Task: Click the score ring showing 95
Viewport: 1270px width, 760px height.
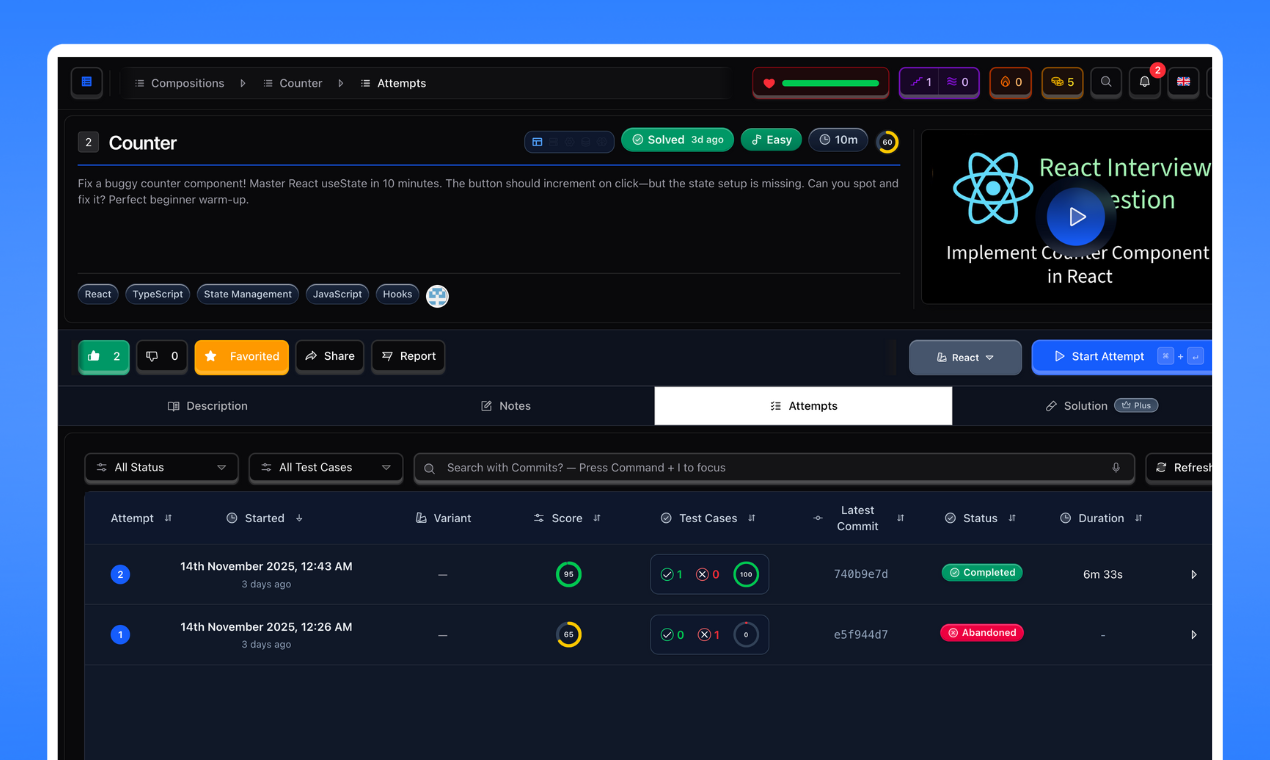Action: click(x=568, y=574)
